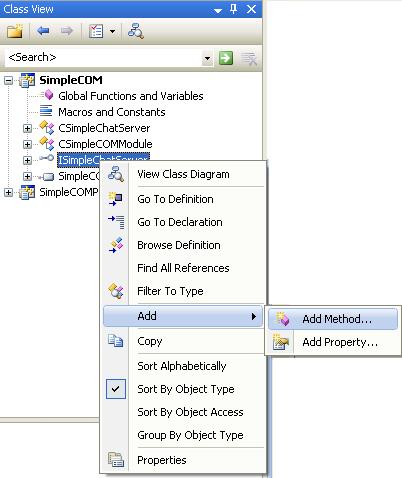Toggle the auto-hide pin of Class View
This screenshot has height=478, width=402.
point(233,9)
